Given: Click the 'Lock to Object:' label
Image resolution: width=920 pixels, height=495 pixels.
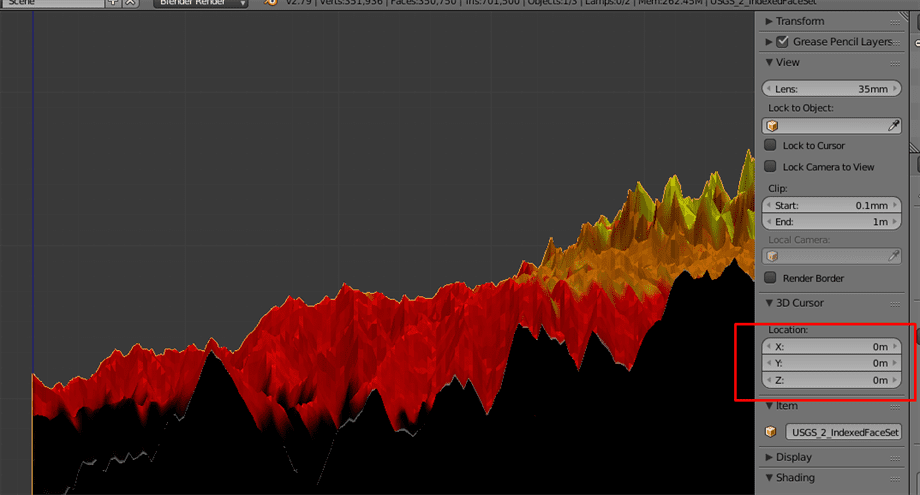Looking at the screenshot, I should [x=800, y=108].
